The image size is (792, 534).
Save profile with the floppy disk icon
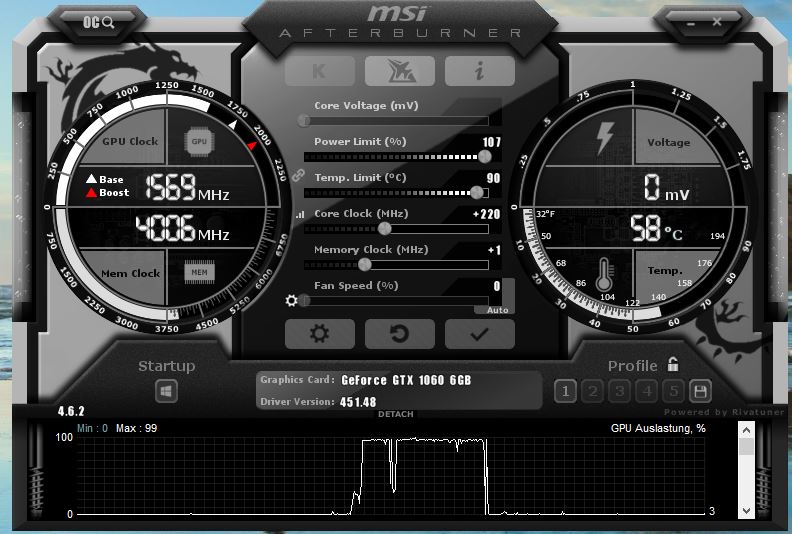click(x=700, y=391)
